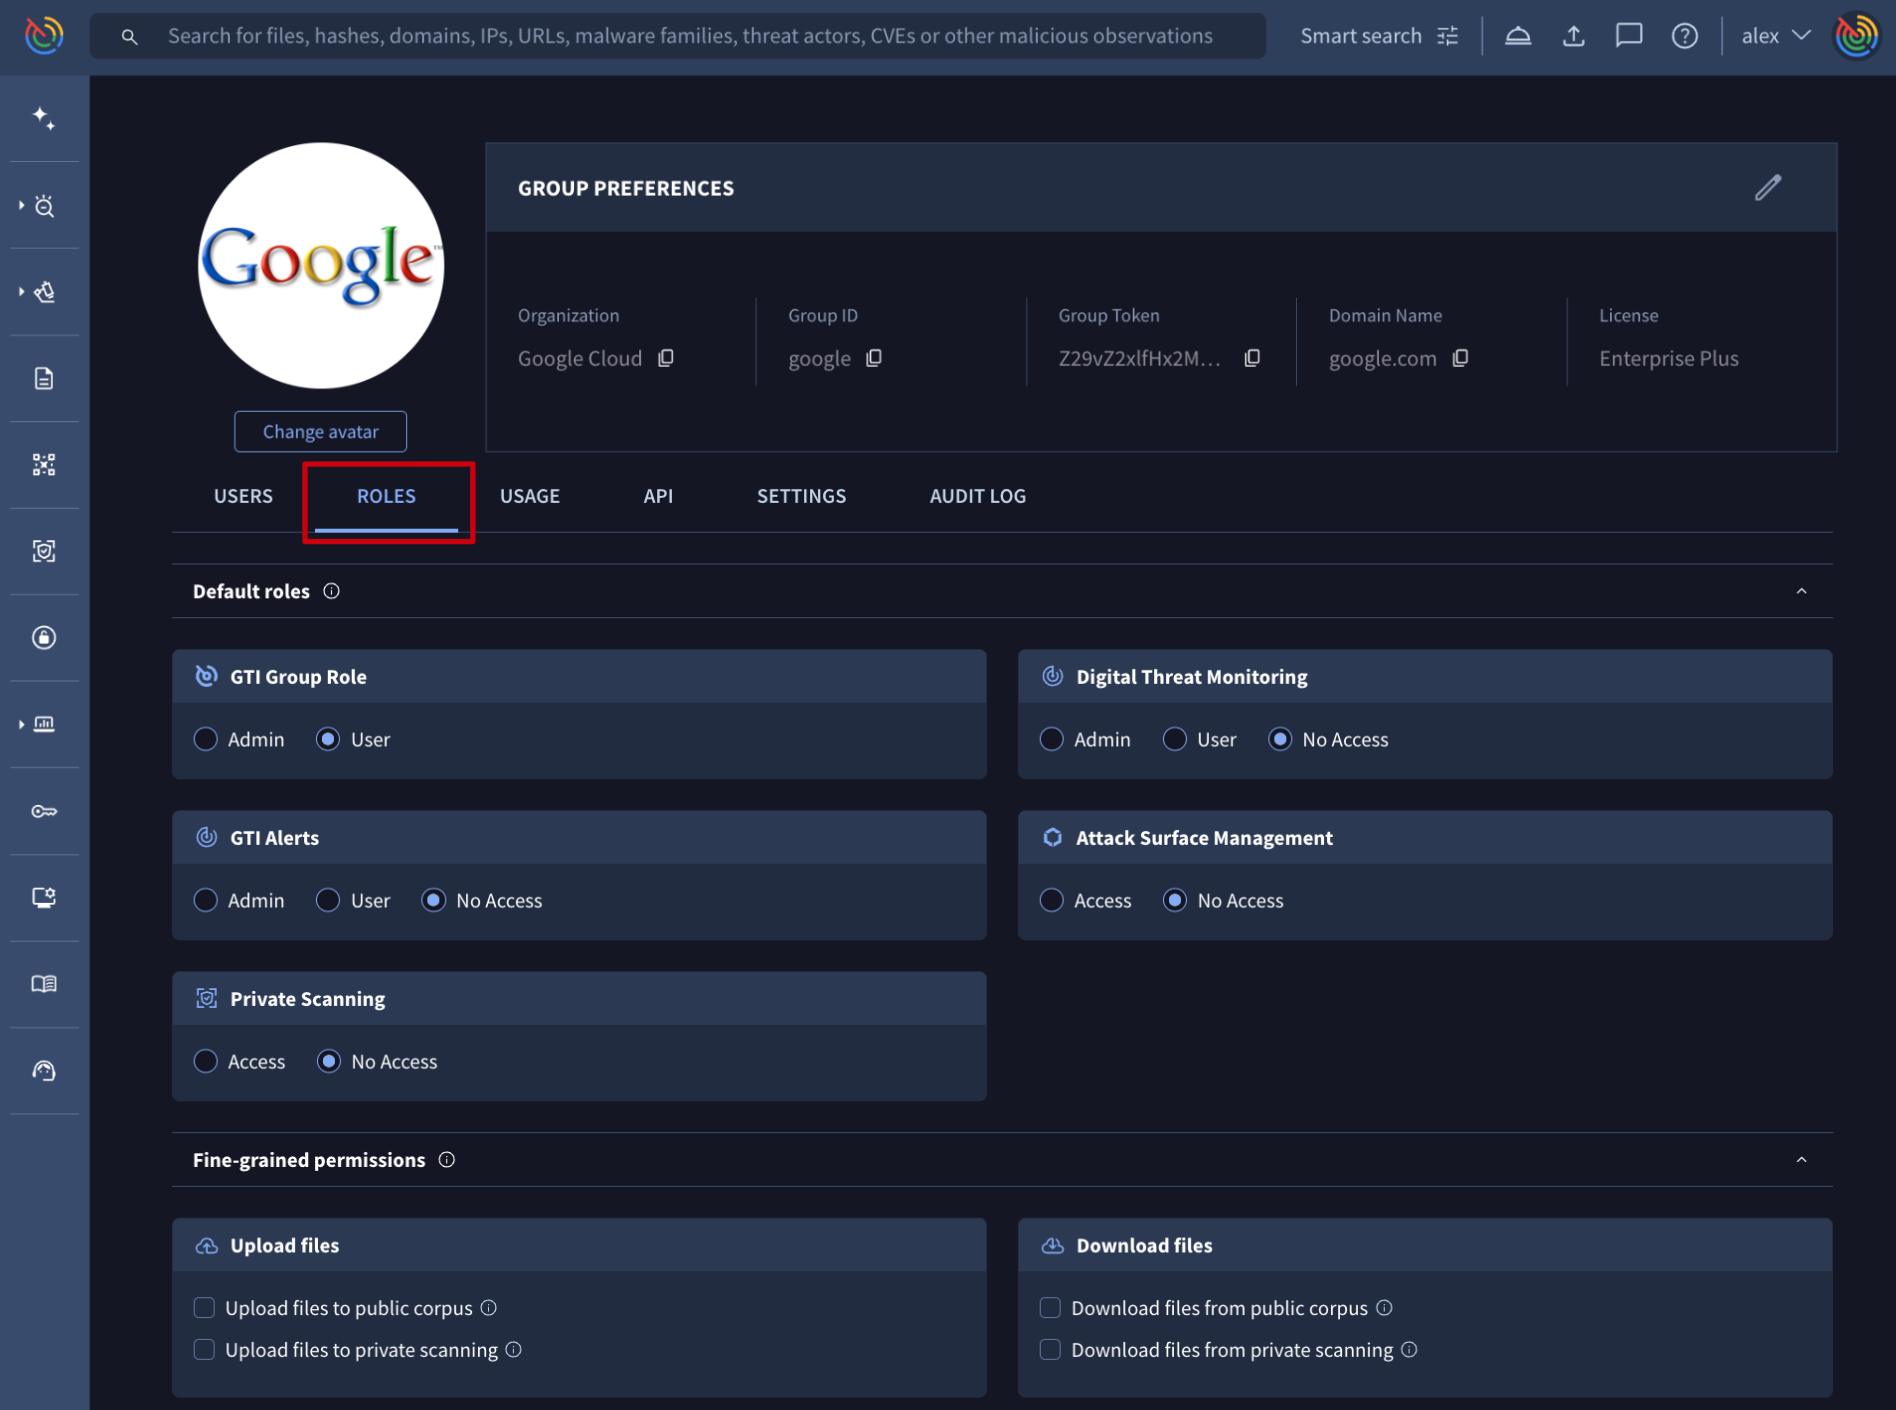
Task: Click info icon for Upload files to public corpus
Action: pyautogui.click(x=489, y=1308)
